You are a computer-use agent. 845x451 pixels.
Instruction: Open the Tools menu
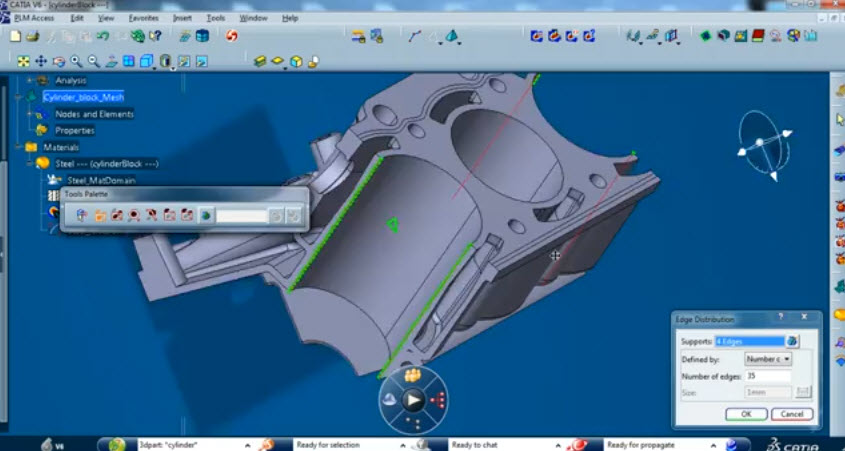216,18
